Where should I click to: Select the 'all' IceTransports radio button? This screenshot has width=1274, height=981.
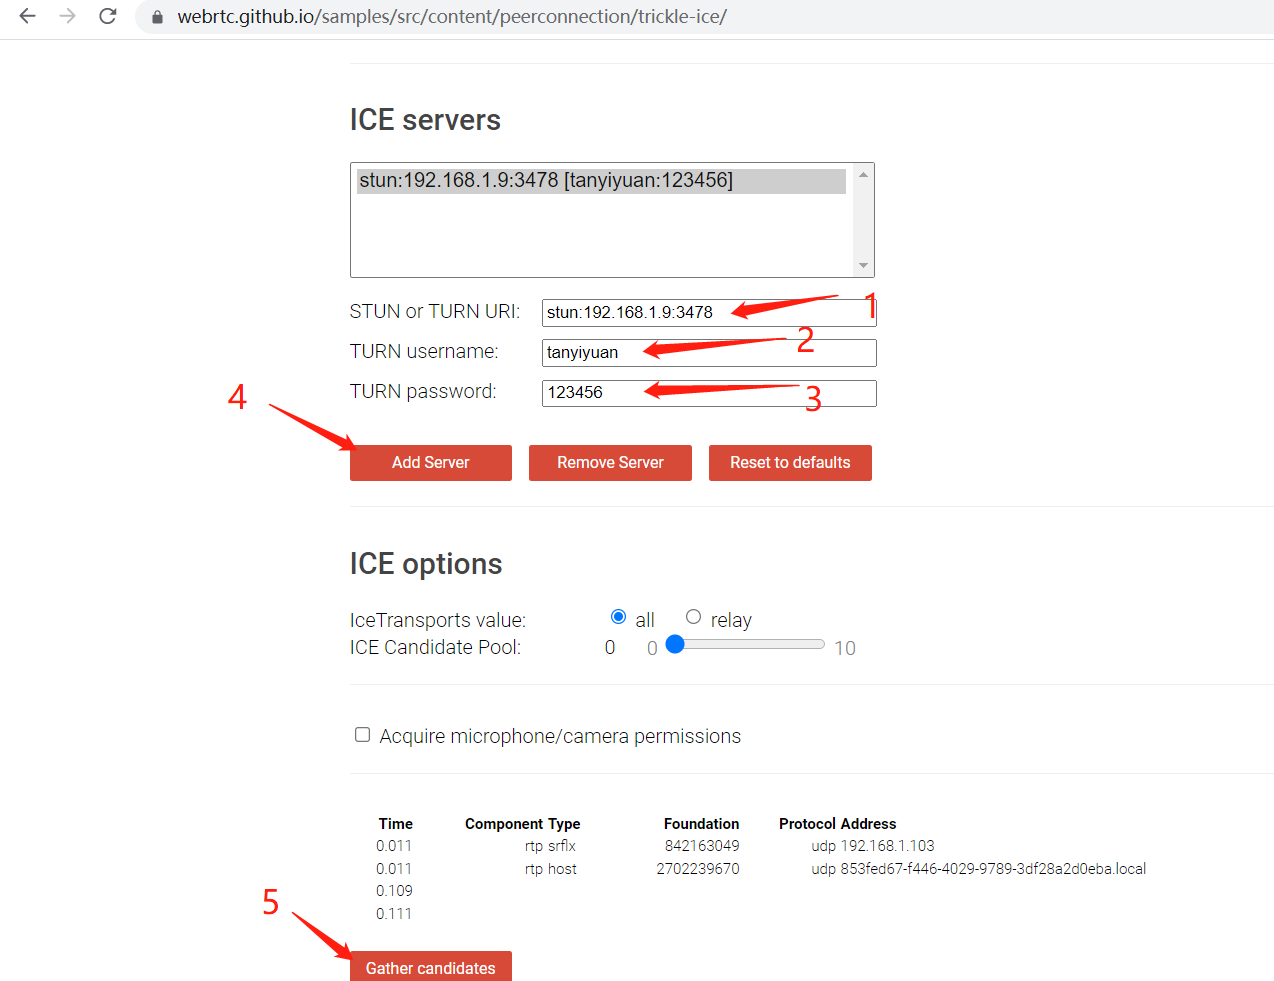coord(618,616)
